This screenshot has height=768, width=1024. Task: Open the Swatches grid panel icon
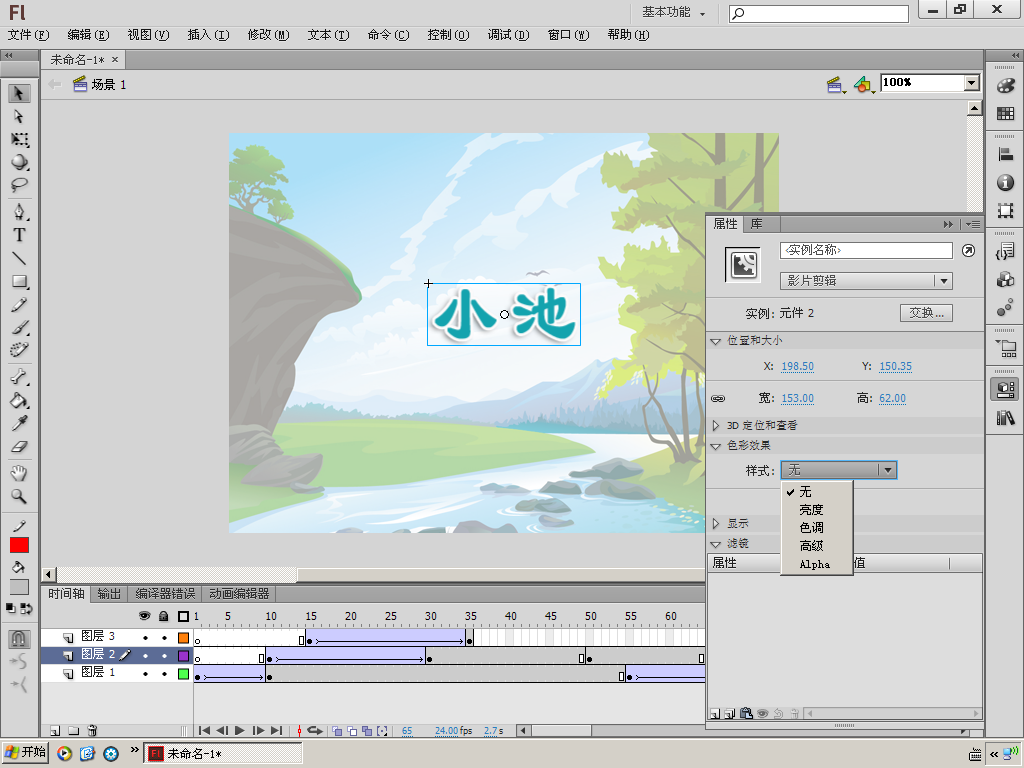coord(1005,114)
